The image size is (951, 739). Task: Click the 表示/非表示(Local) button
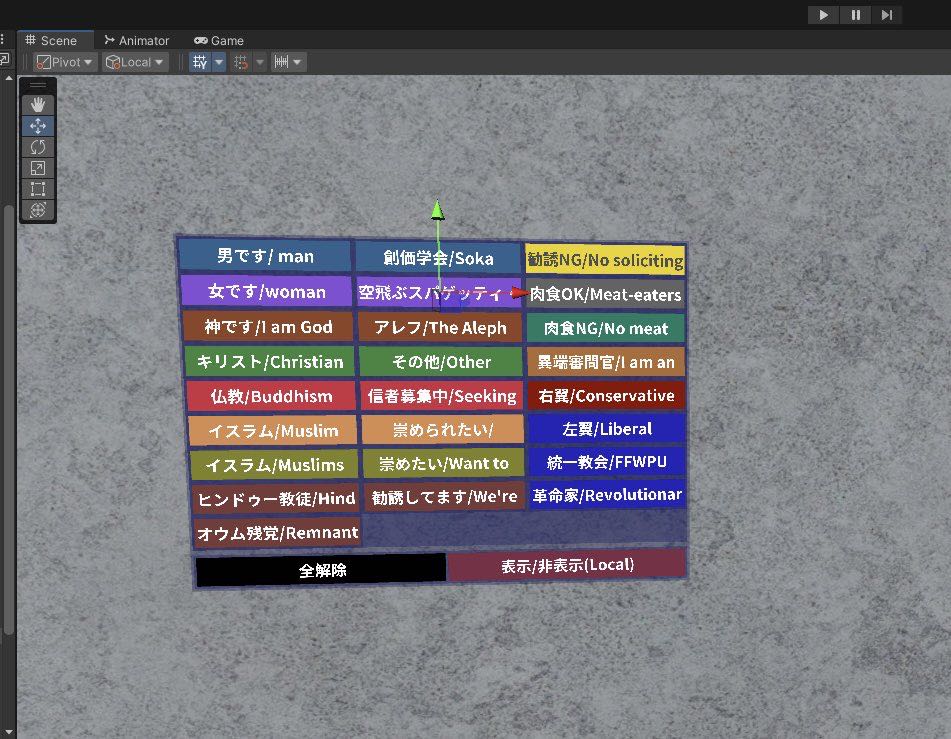click(x=567, y=565)
